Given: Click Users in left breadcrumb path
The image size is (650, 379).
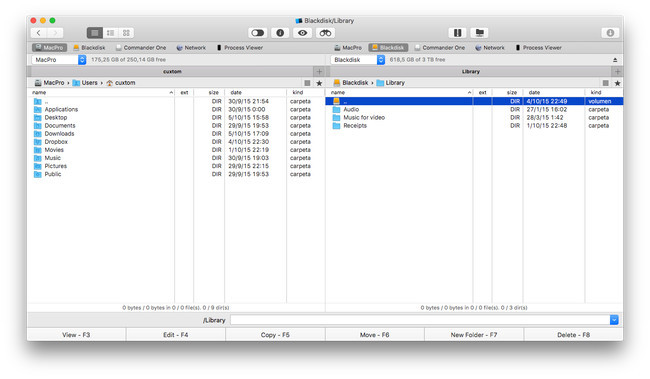Looking at the screenshot, I should 85,83.
